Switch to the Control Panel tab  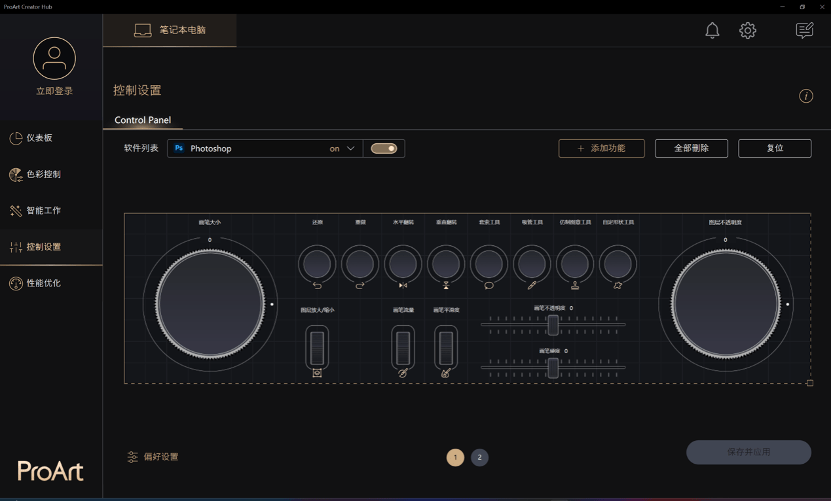[x=142, y=120]
